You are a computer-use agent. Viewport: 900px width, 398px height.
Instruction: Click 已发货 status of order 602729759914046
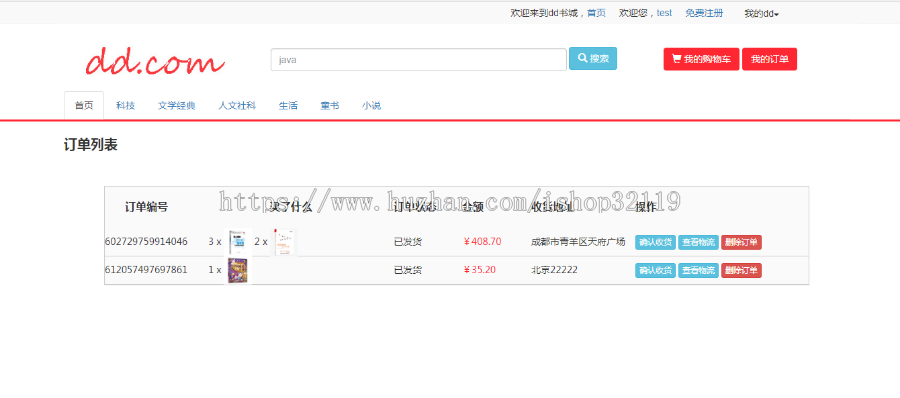(408, 242)
